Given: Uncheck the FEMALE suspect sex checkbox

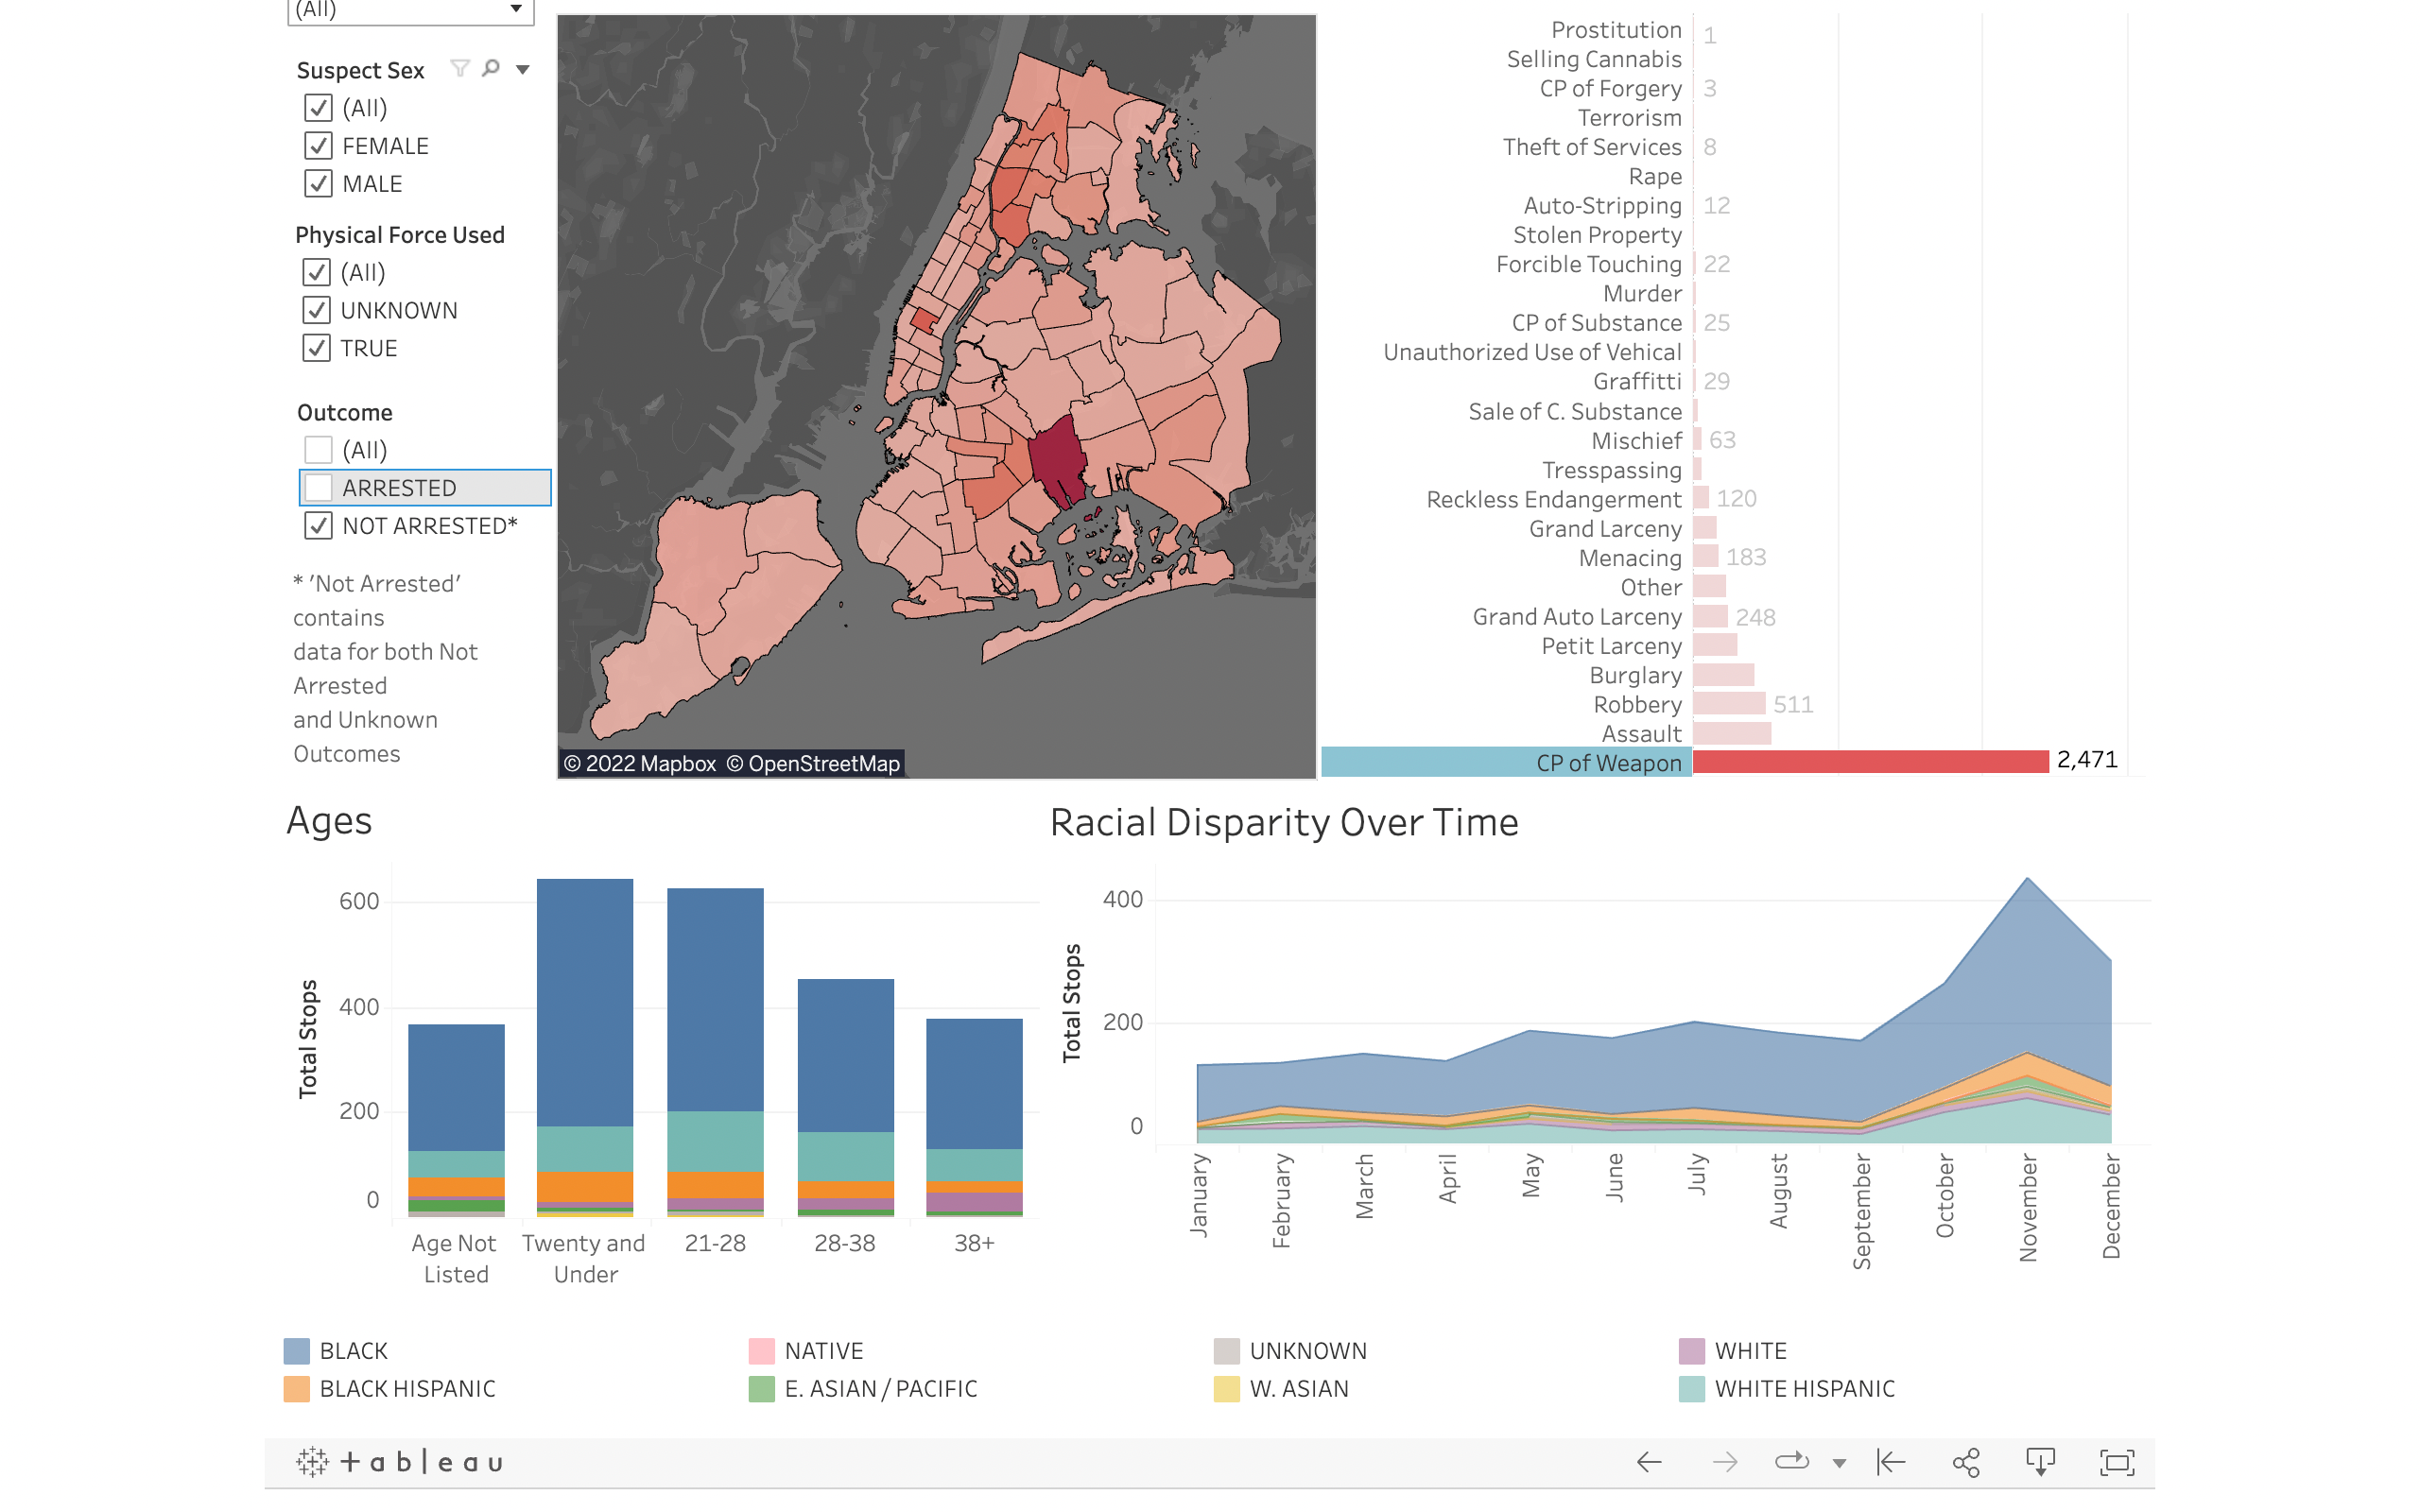Looking at the screenshot, I should click(318, 146).
